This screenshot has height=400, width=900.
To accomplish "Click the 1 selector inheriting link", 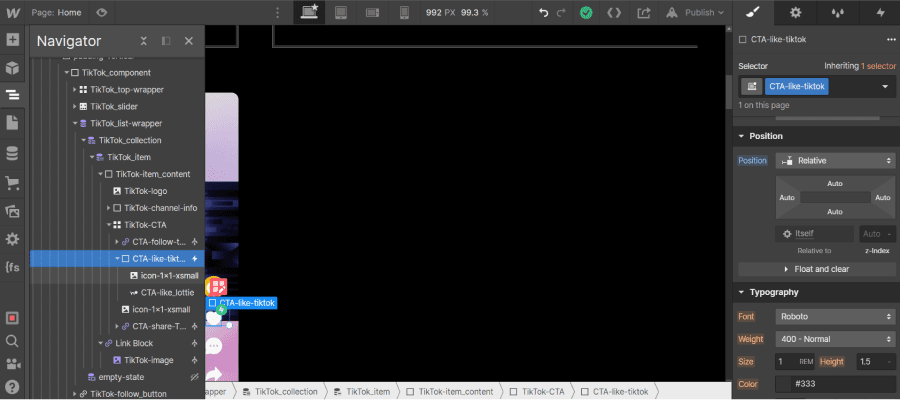I will pyautogui.click(x=878, y=66).
